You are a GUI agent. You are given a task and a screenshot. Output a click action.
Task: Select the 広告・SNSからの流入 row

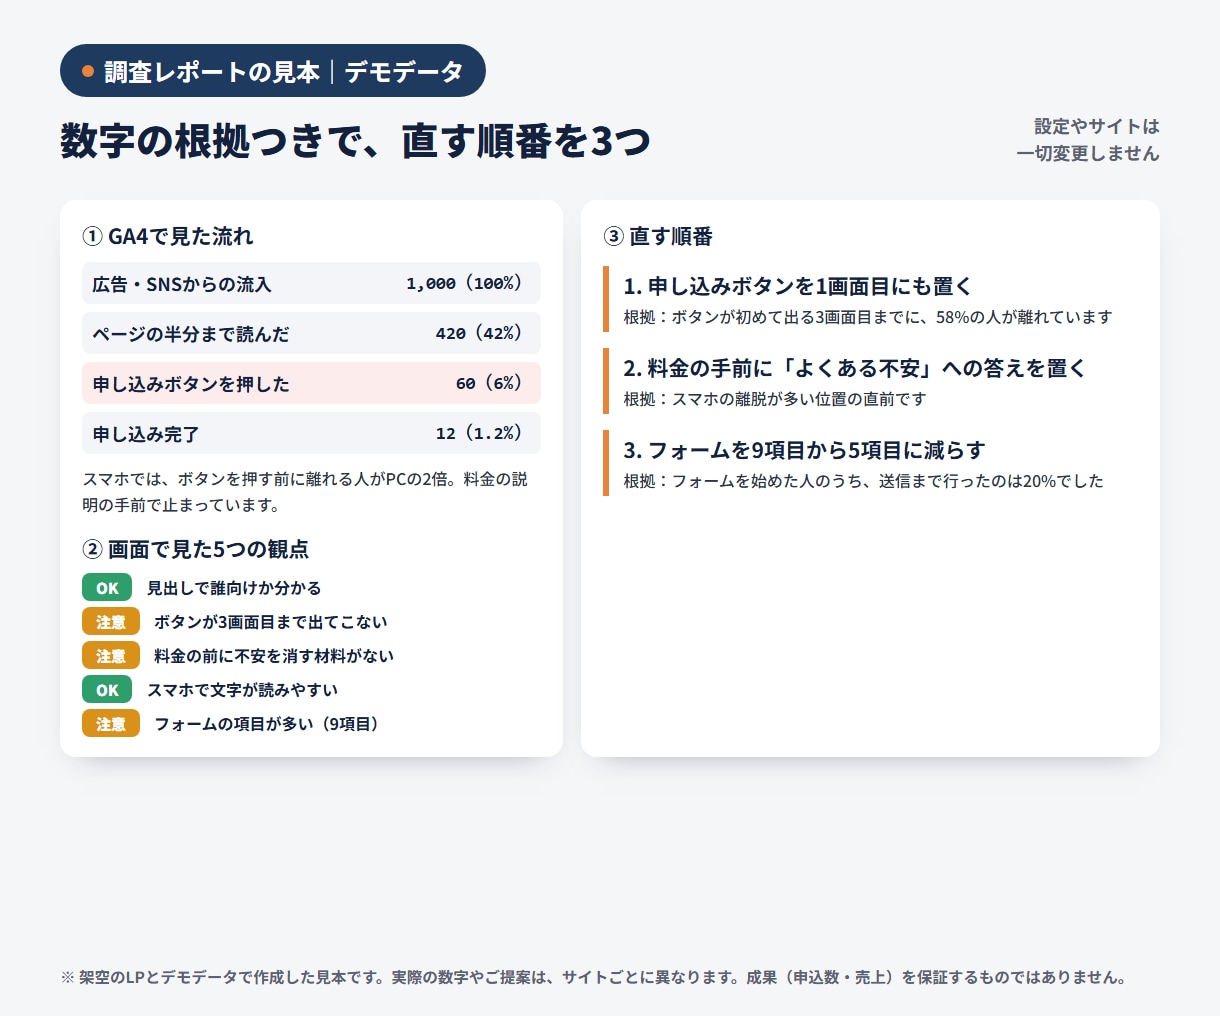[x=311, y=283]
